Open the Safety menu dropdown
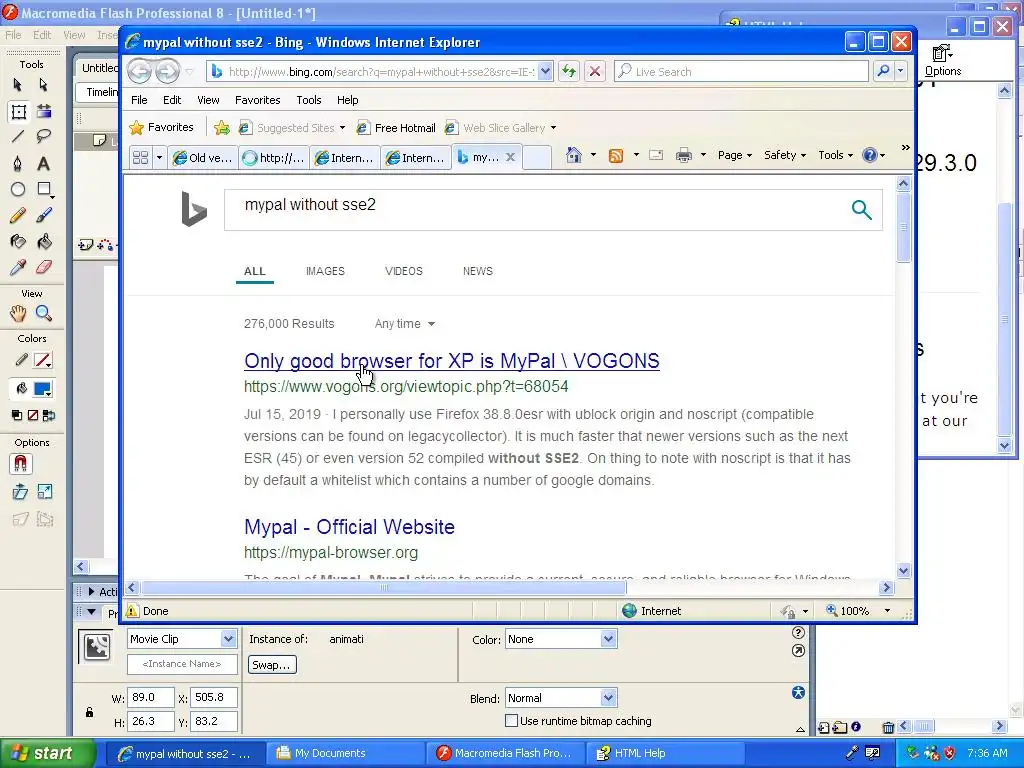Image resolution: width=1024 pixels, height=768 pixels. coord(785,155)
